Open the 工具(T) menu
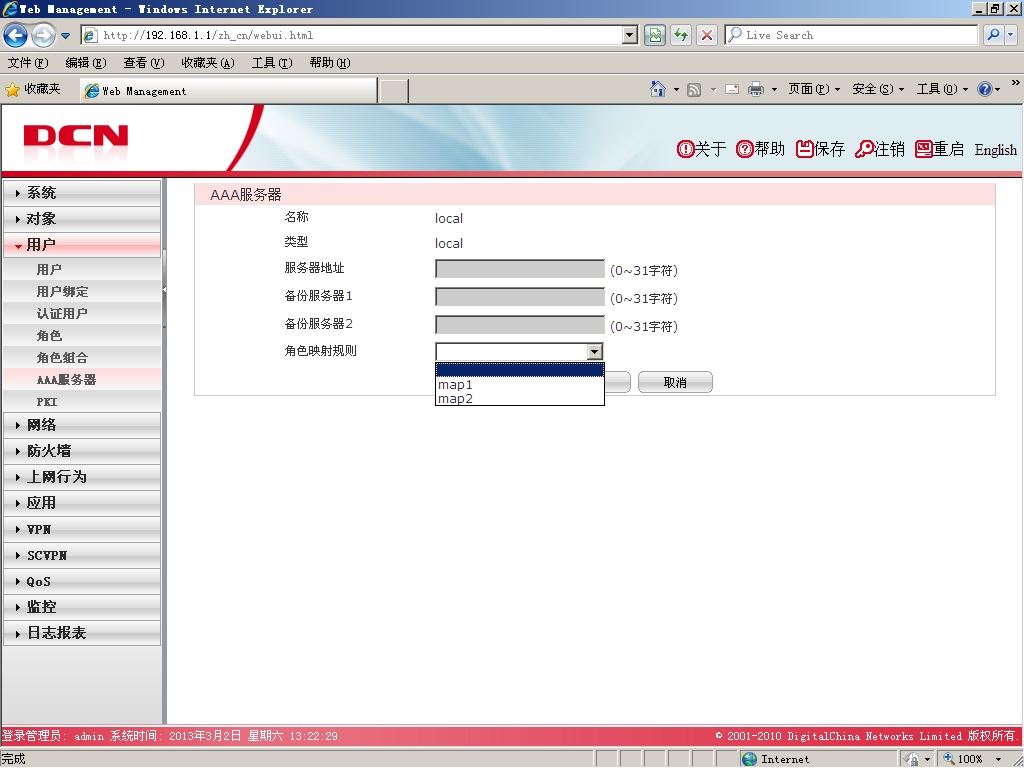The height and width of the screenshot is (768, 1024). 272,63
